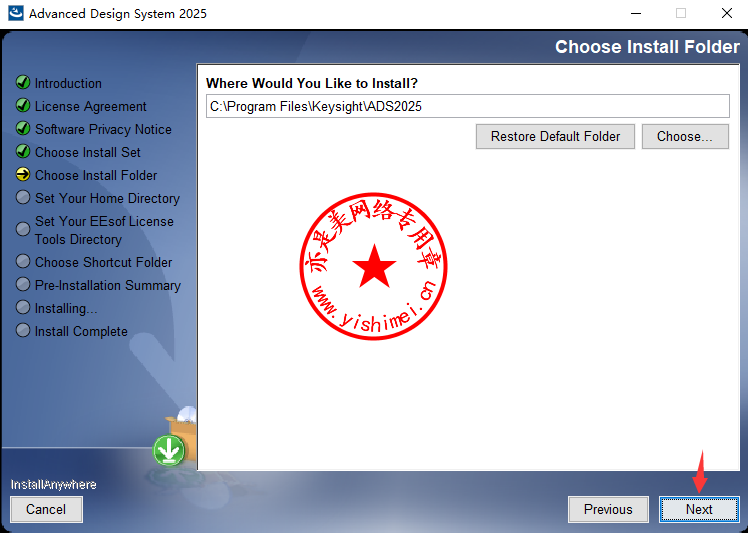The image size is (748, 533).
Task: Click the gray circle beside Pre-Installation Summary
Action: click(22, 284)
